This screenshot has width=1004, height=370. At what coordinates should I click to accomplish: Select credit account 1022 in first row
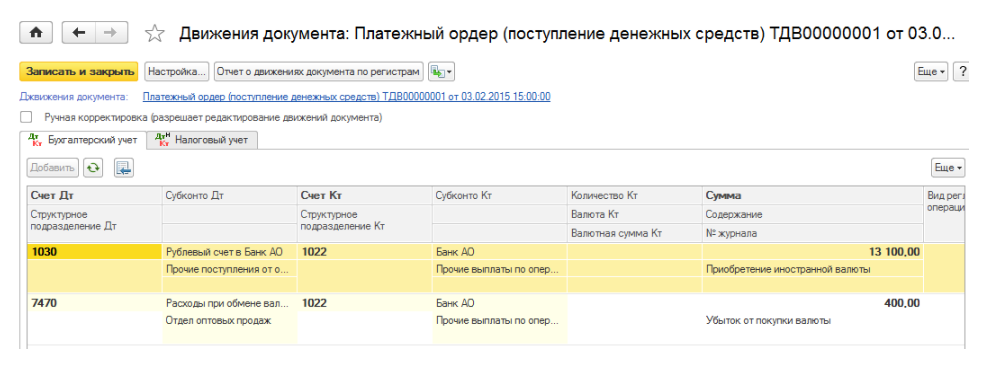click(364, 252)
